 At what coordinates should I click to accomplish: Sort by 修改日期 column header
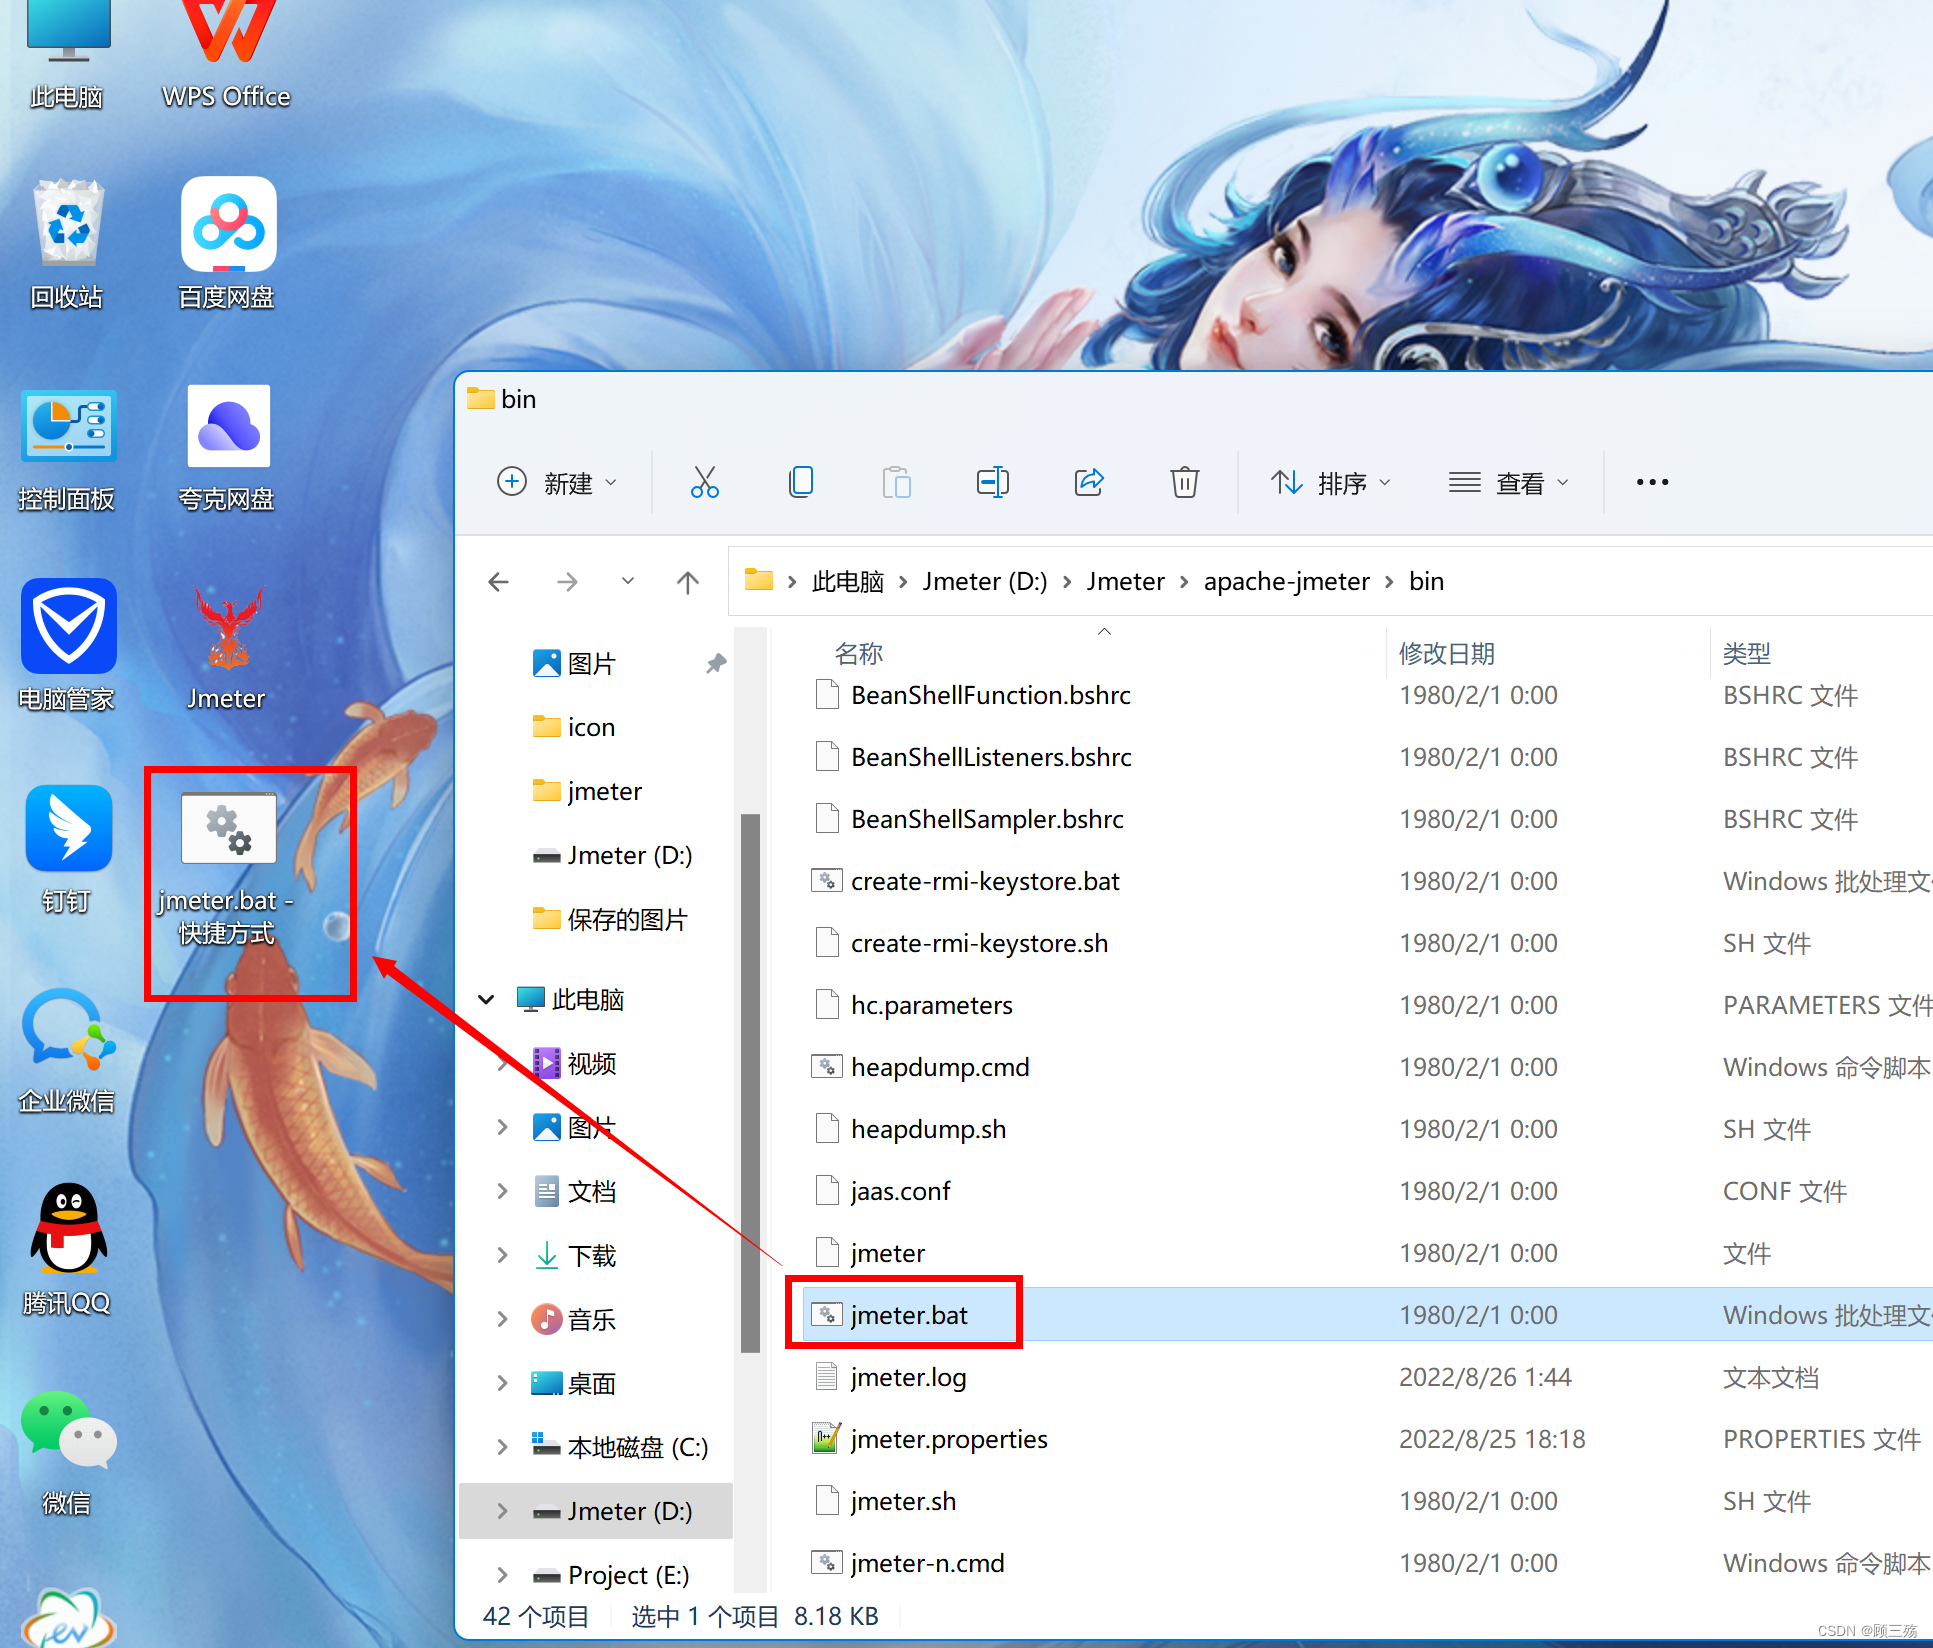coord(1446,653)
